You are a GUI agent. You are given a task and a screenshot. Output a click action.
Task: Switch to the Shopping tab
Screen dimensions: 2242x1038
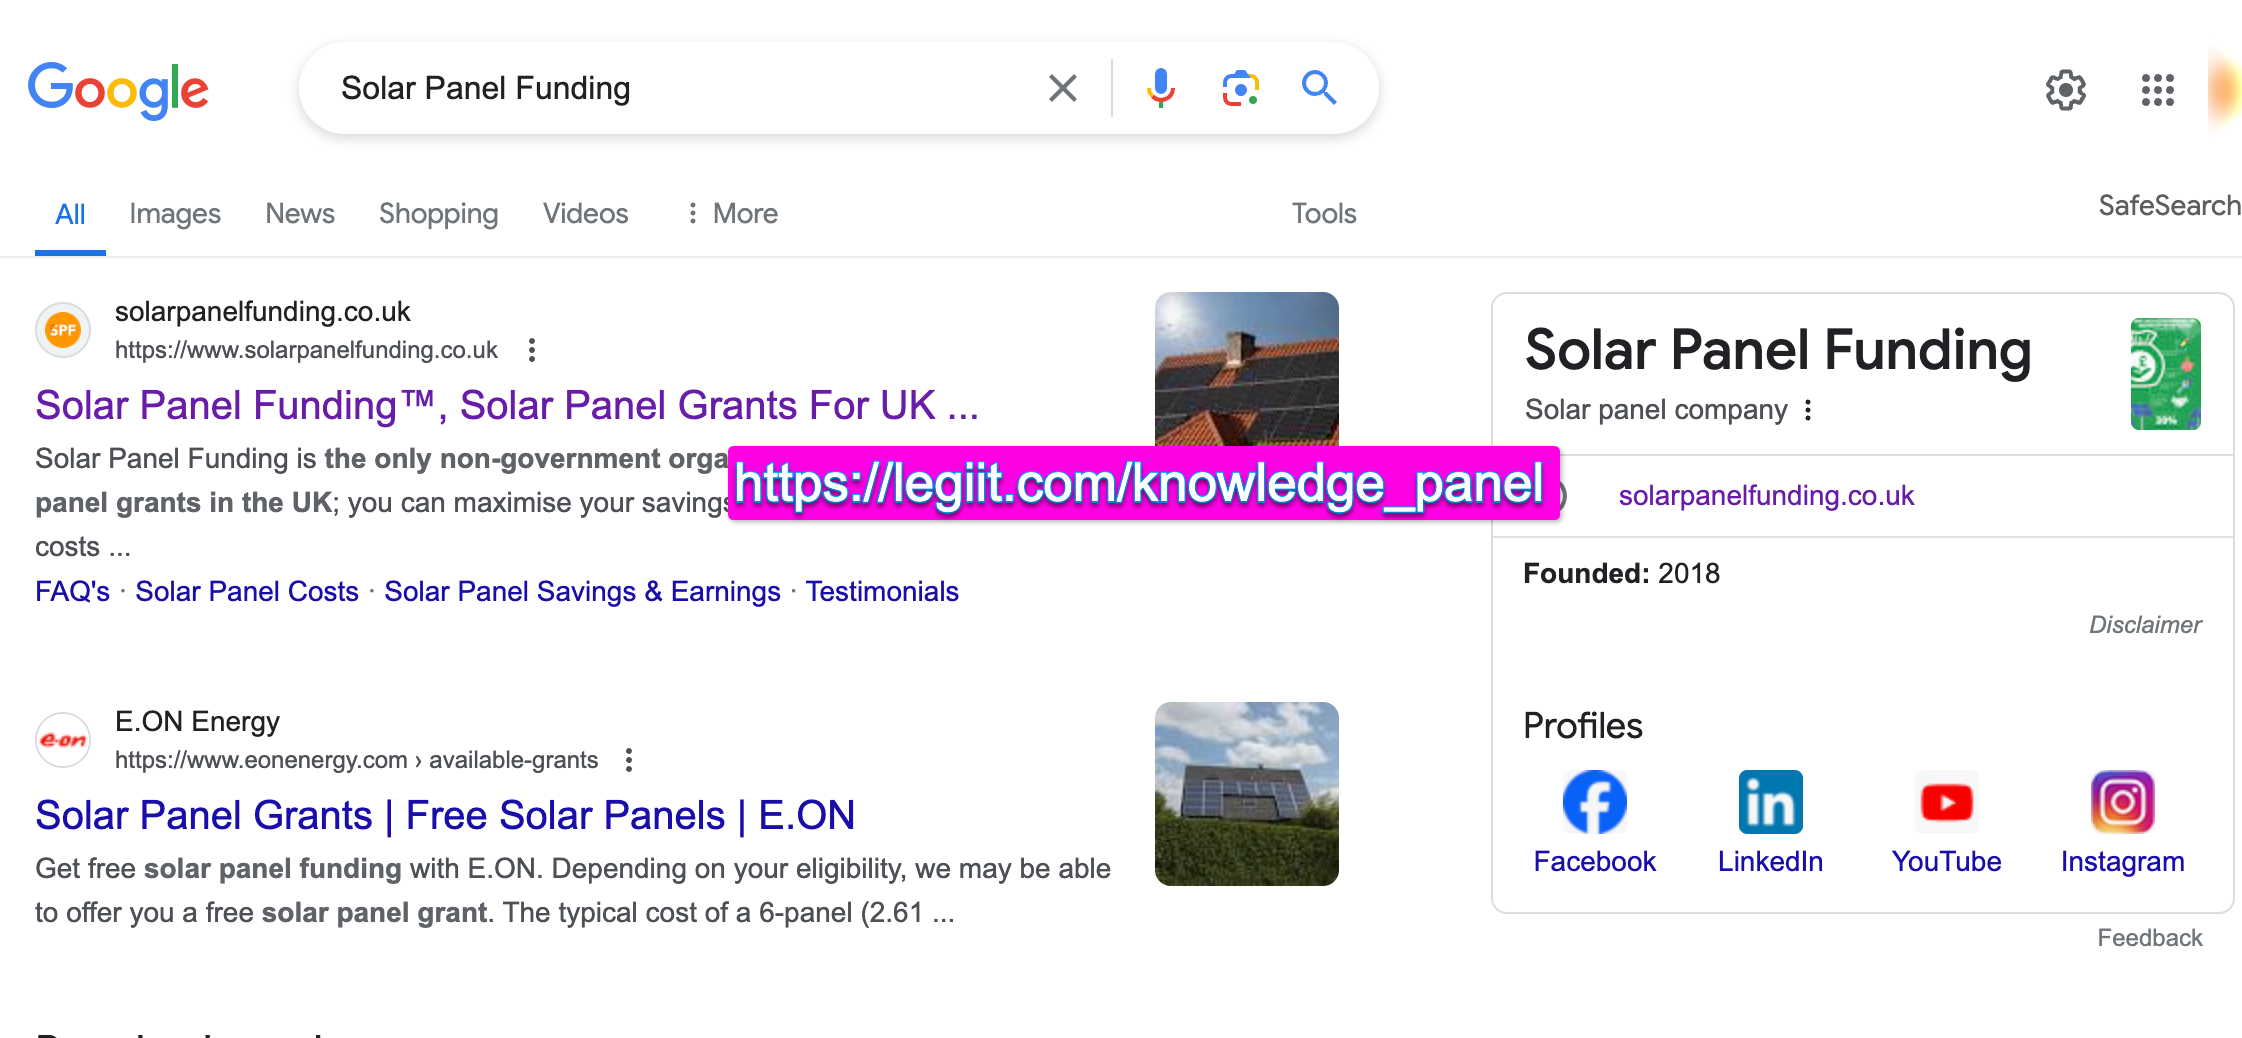point(437,213)
